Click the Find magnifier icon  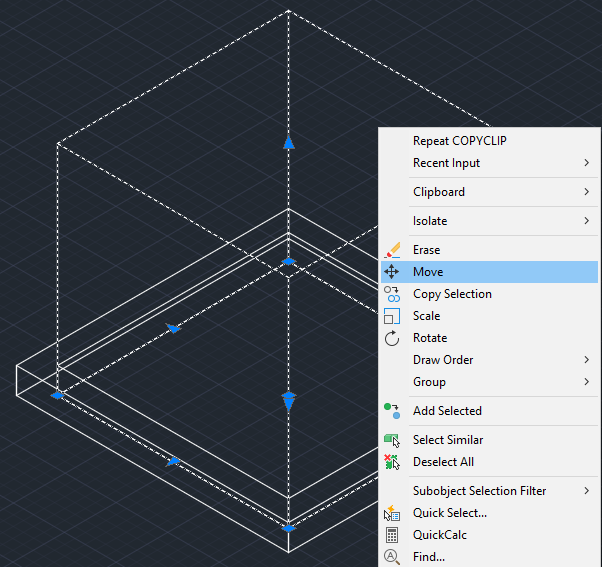pos(392,557)
